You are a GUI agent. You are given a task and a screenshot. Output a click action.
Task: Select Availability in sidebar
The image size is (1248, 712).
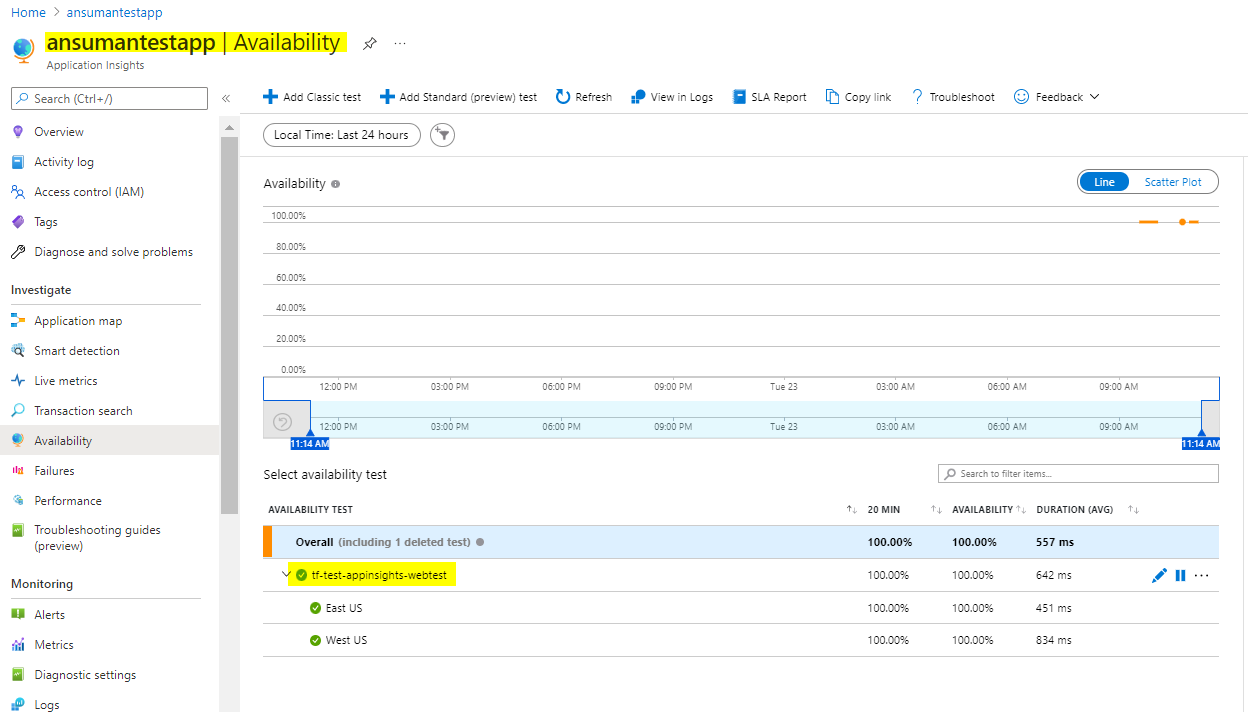pos(109,441)
